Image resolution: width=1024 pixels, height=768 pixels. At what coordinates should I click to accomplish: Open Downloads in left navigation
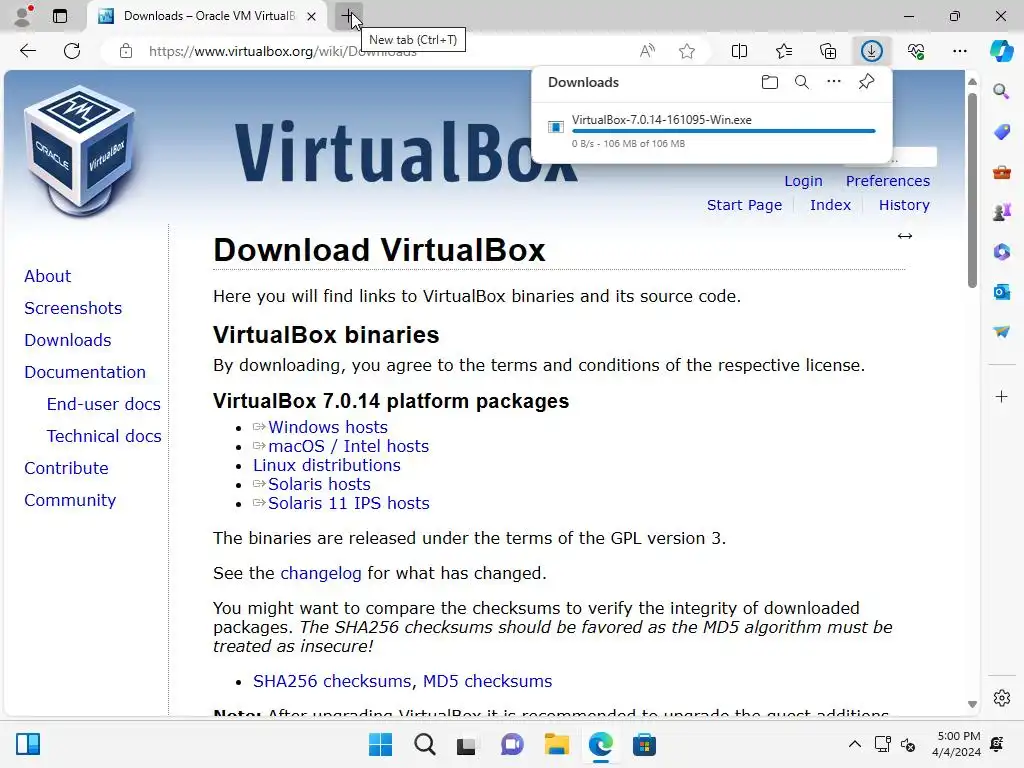(x=68, y=340)
